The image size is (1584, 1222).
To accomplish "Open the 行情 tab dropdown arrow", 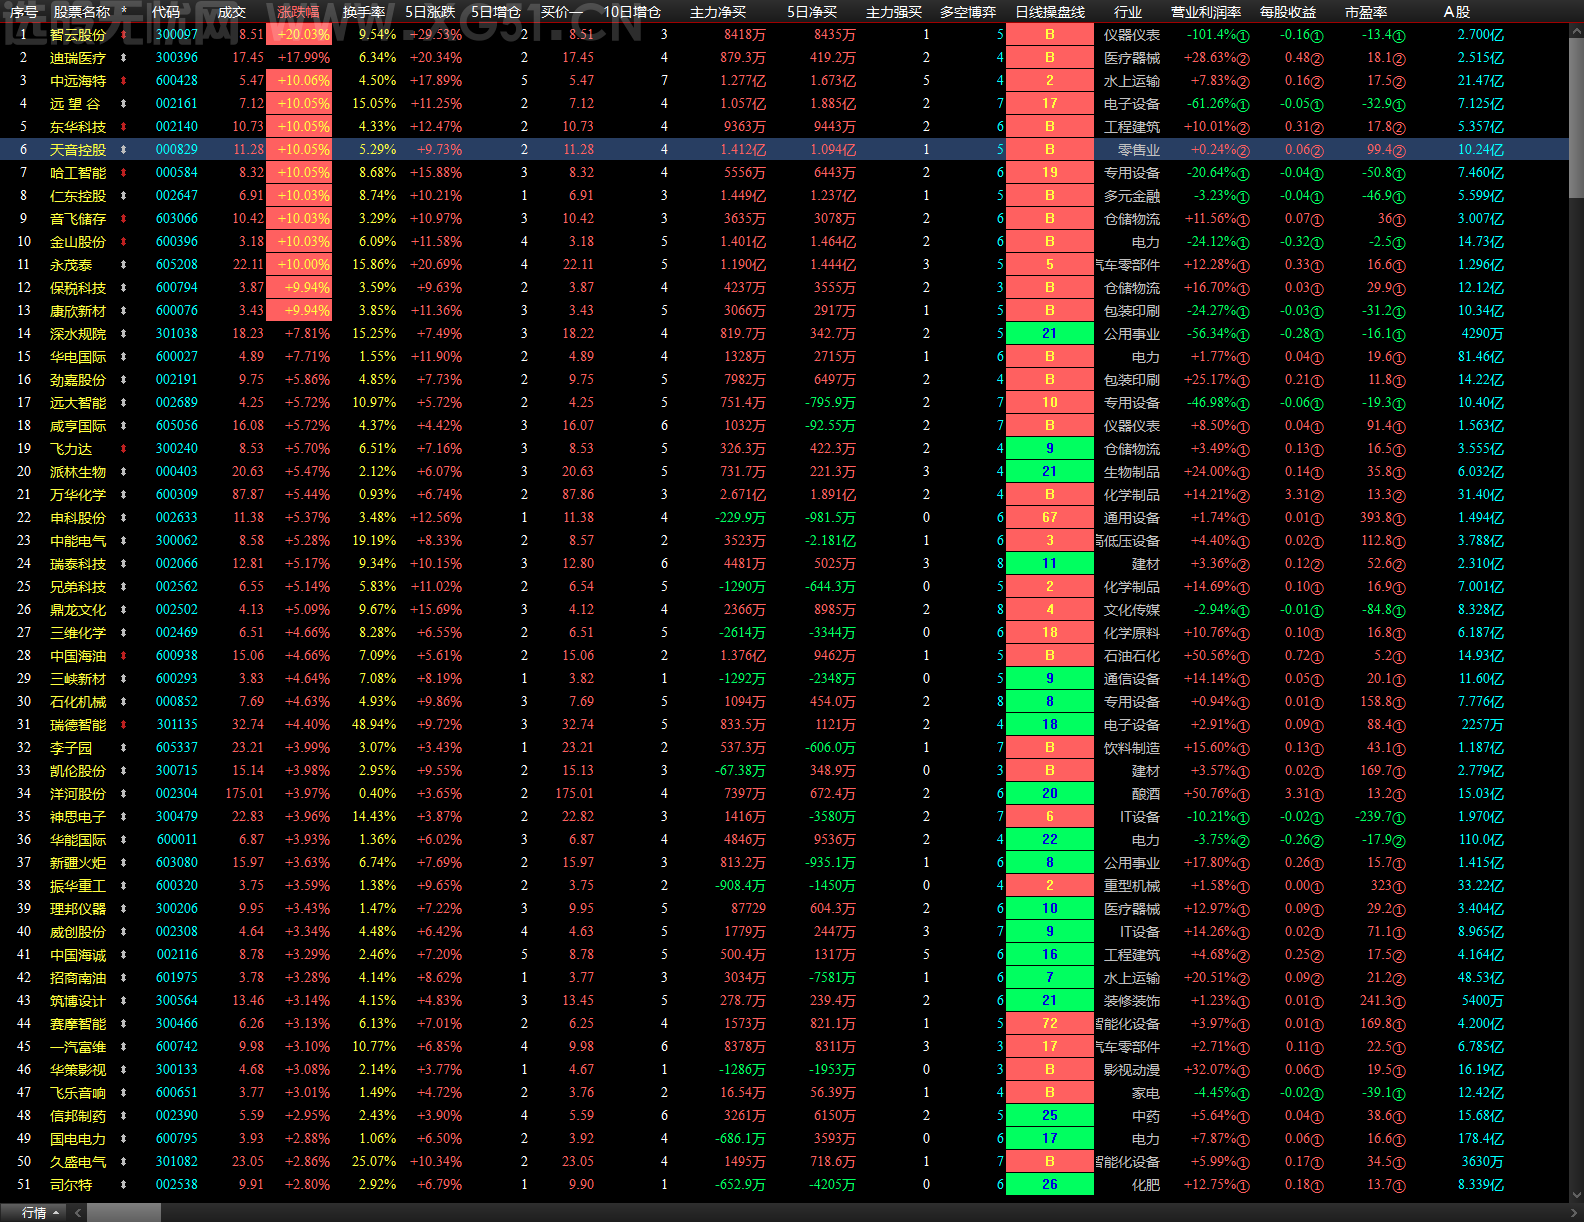I will click(x=56, y=1213).
